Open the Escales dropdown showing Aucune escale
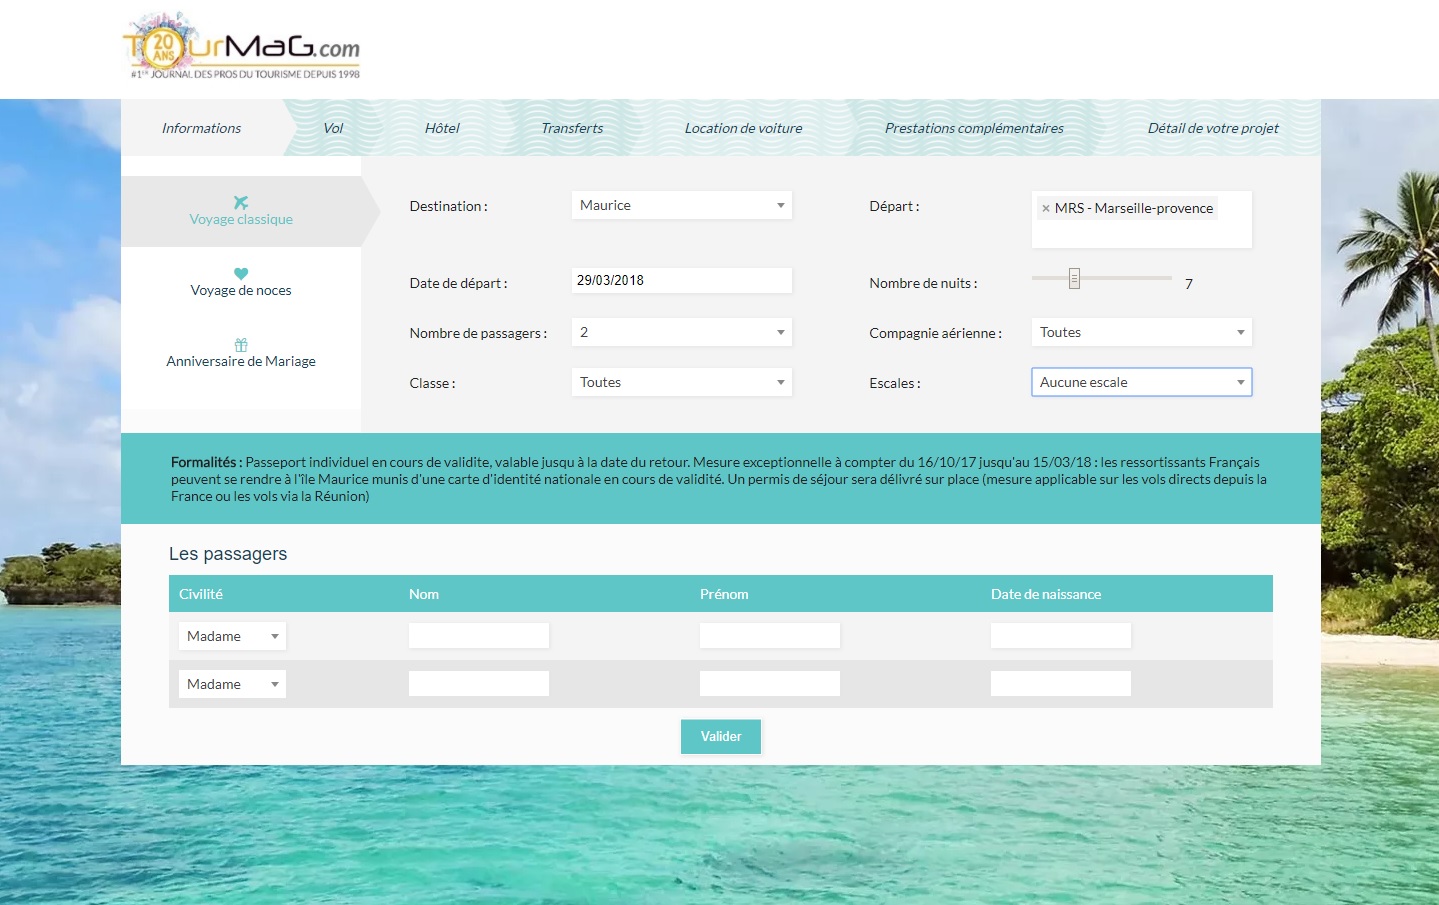1439x905 pixels. pyautogui.click(x=1141, y=383)
